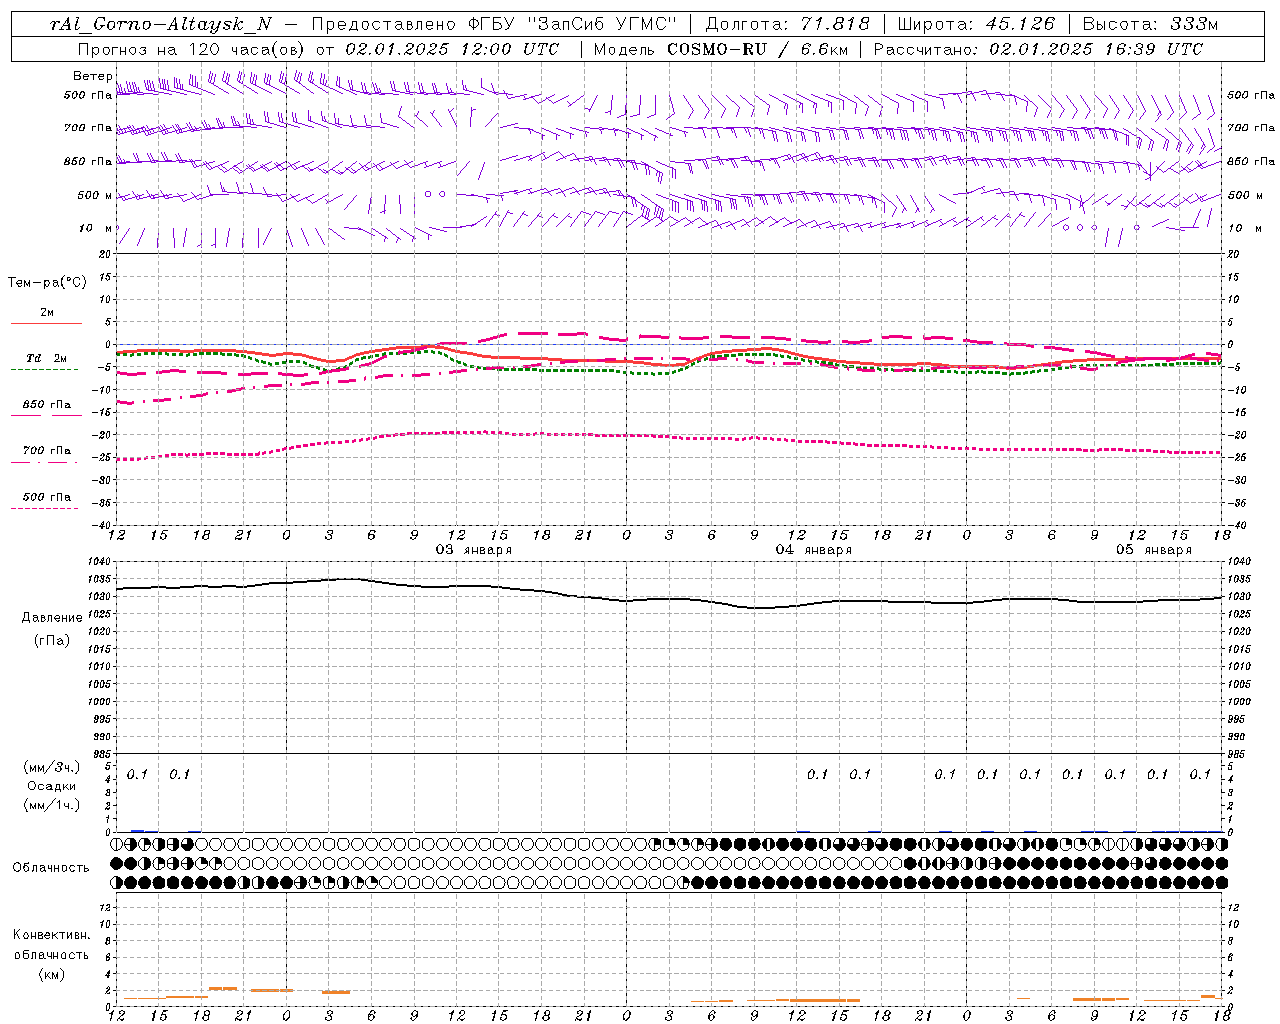Select the elevation value 333м
Image resolution: width=1280 pixels, height=1024 pixels.
click(x=1194, y=24)
